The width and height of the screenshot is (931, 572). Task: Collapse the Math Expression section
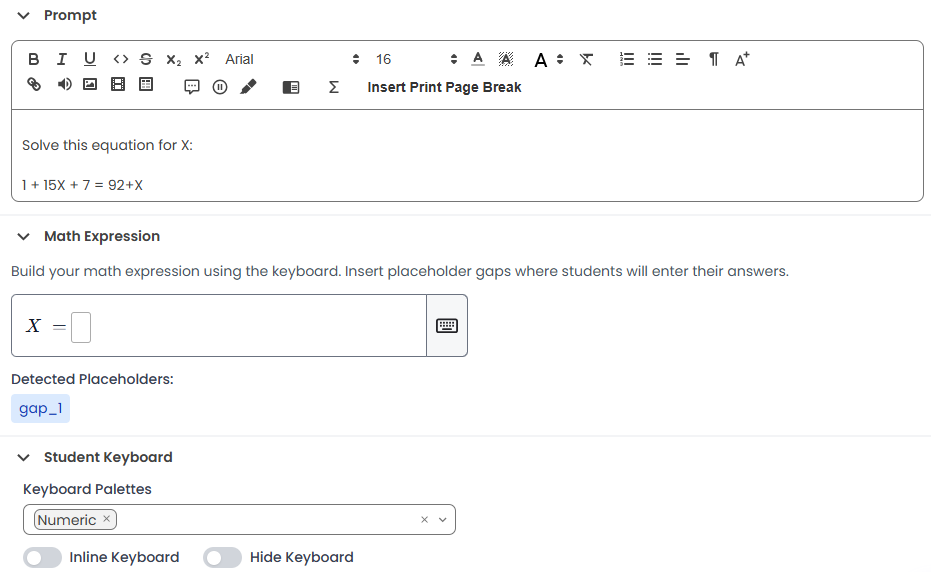tap(24, 236)
